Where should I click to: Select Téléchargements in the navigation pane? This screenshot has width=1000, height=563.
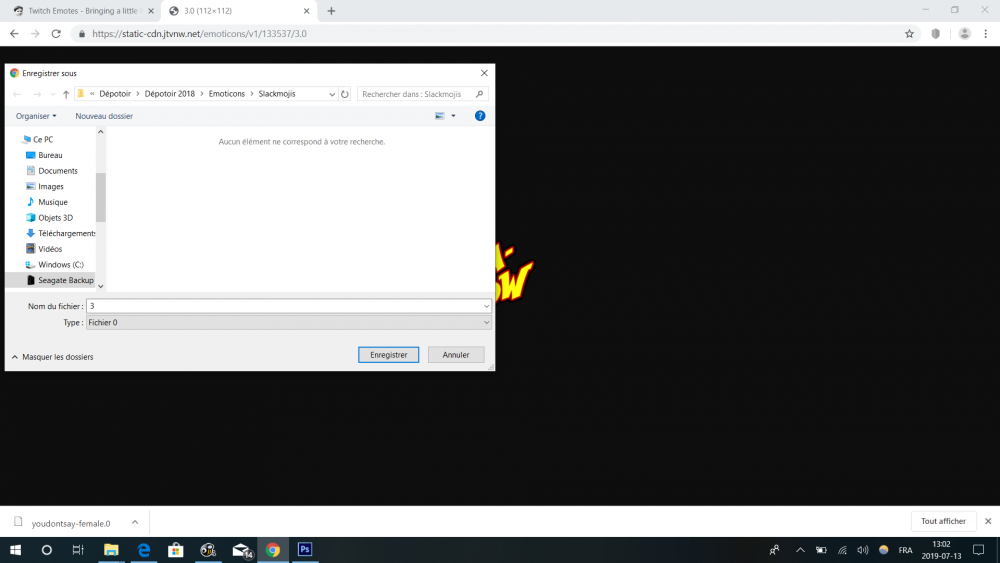point(66,233)
